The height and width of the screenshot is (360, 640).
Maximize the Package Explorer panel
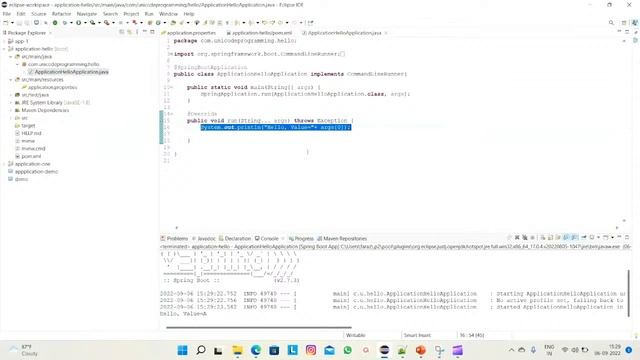point(152,32)
